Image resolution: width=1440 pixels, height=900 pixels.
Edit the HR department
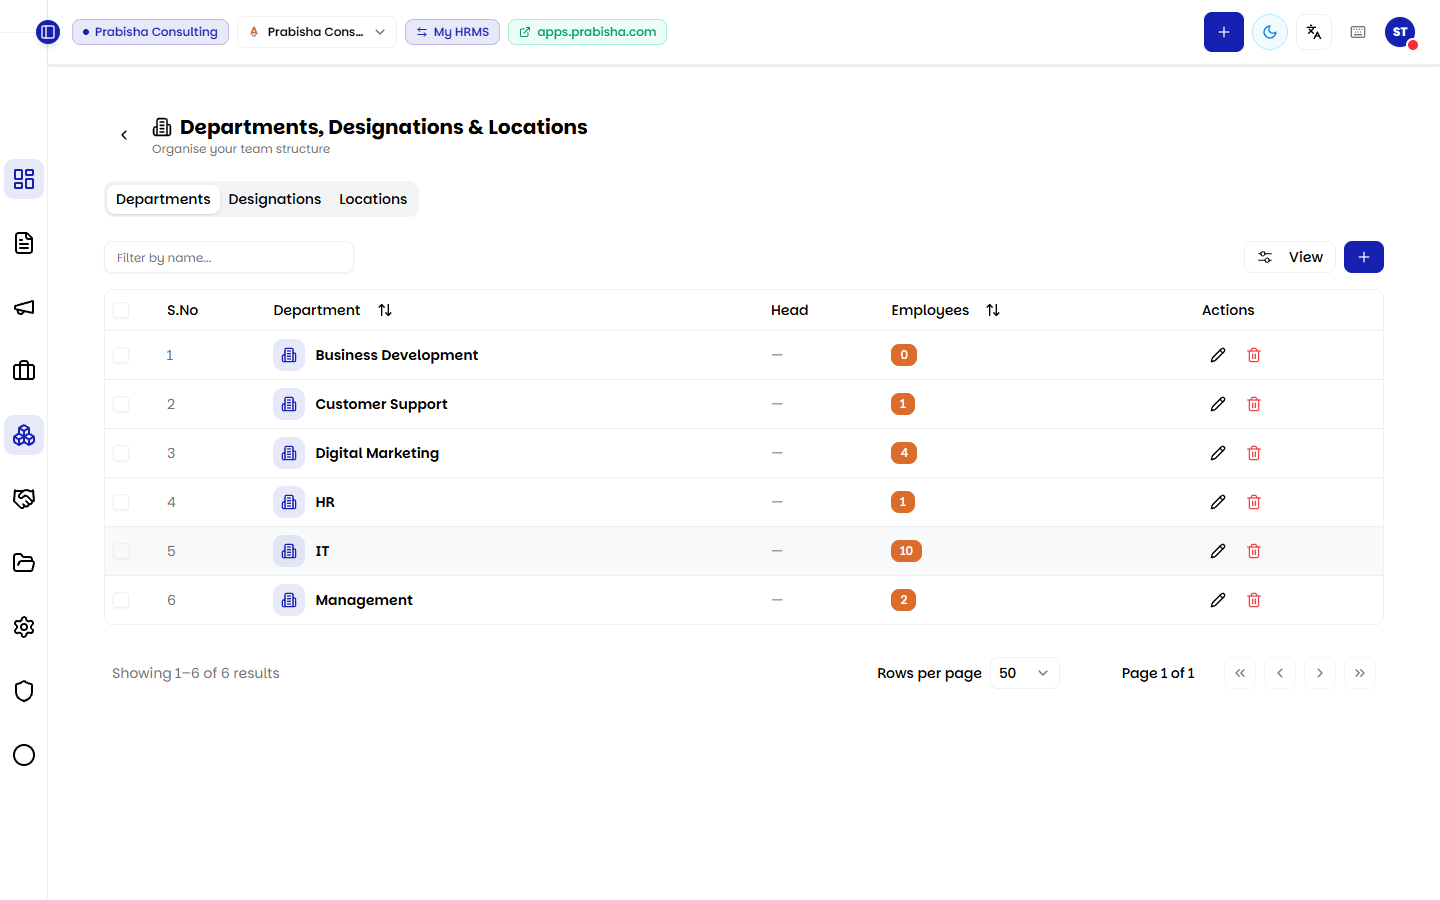point(1218,502)
